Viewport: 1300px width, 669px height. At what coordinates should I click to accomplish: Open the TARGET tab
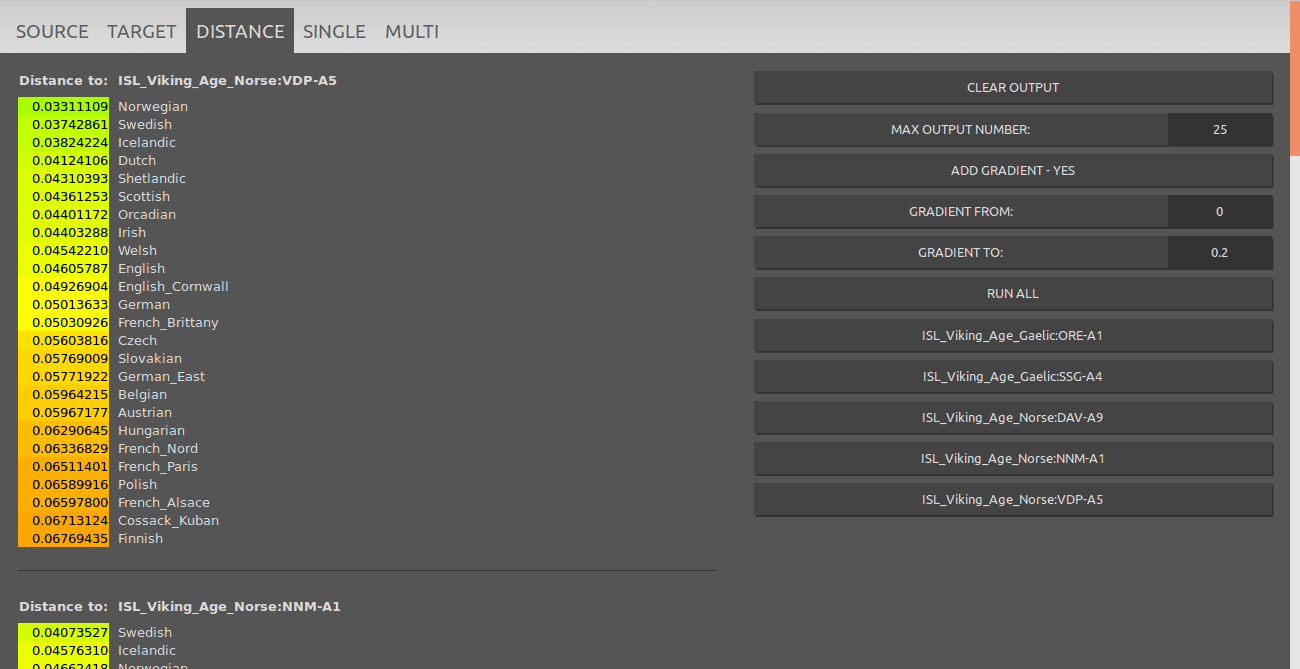click(142, 31)
